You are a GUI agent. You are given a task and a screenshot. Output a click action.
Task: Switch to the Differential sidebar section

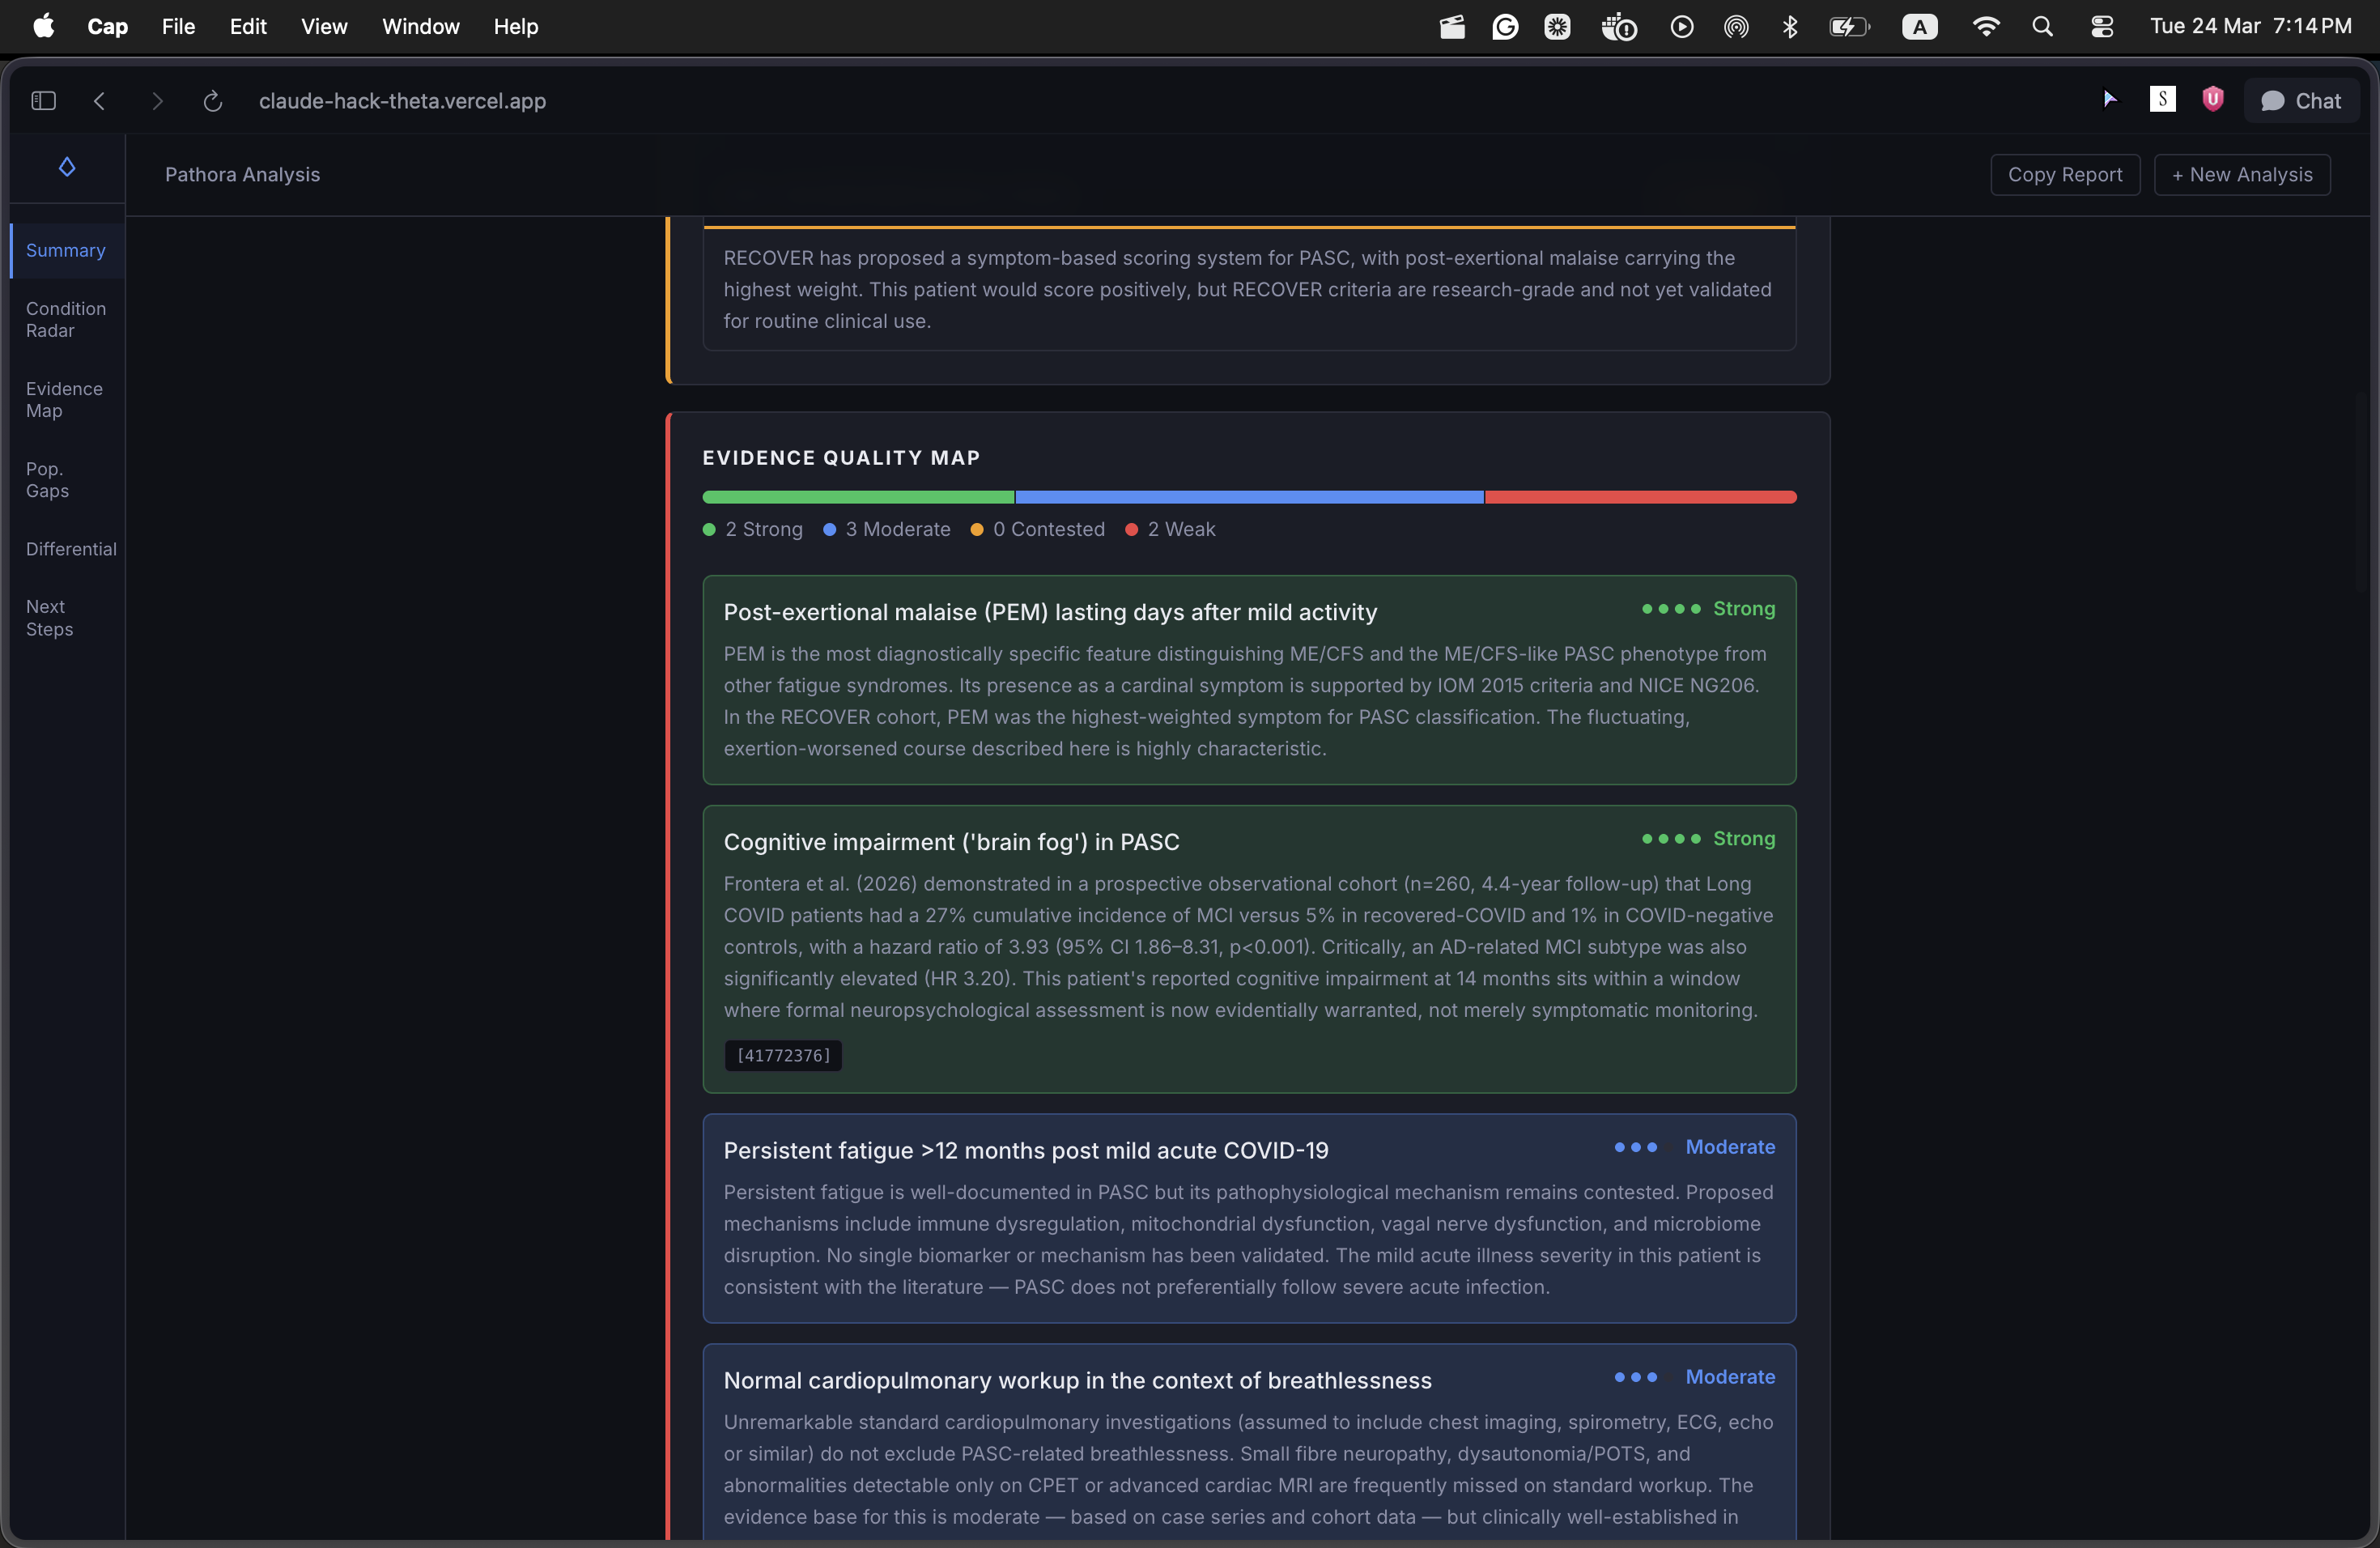70,549
